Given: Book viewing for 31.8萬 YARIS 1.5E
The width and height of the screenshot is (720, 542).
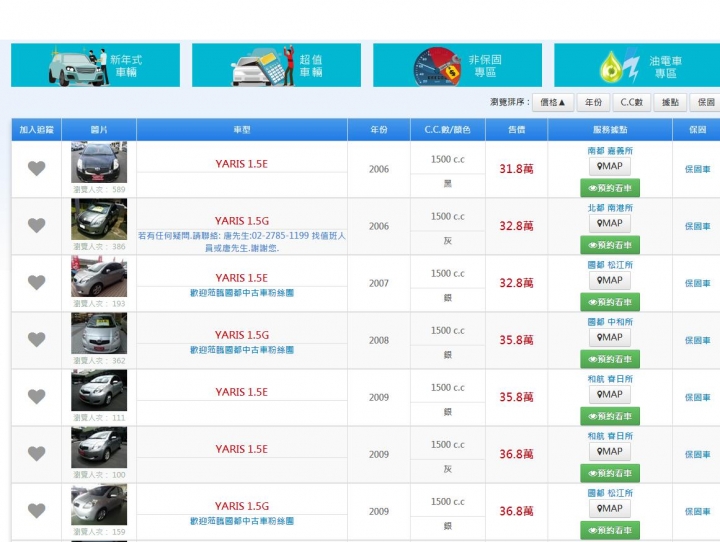Looking at the screenshot, I should (610, 188).
